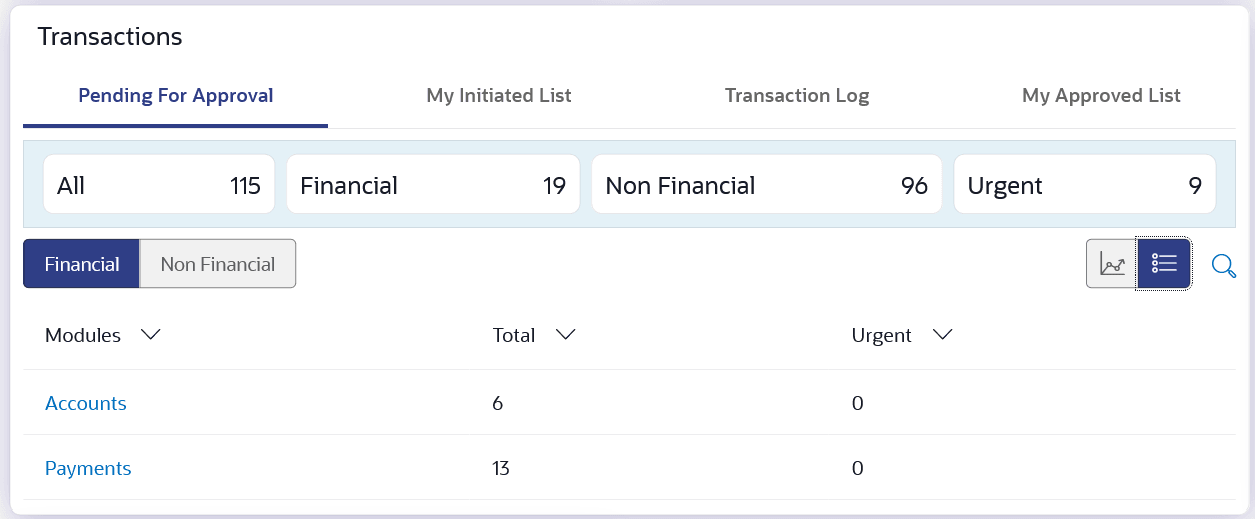Sort by Total column chevron
Viewport: 1255px width, 519px height.
(x=565, y=335)
